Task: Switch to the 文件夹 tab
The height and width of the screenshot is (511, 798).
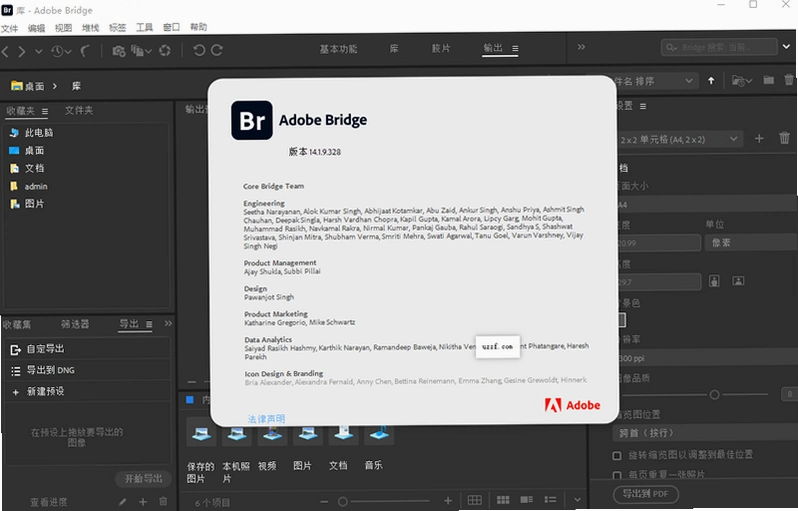Action: click(79, 110)
